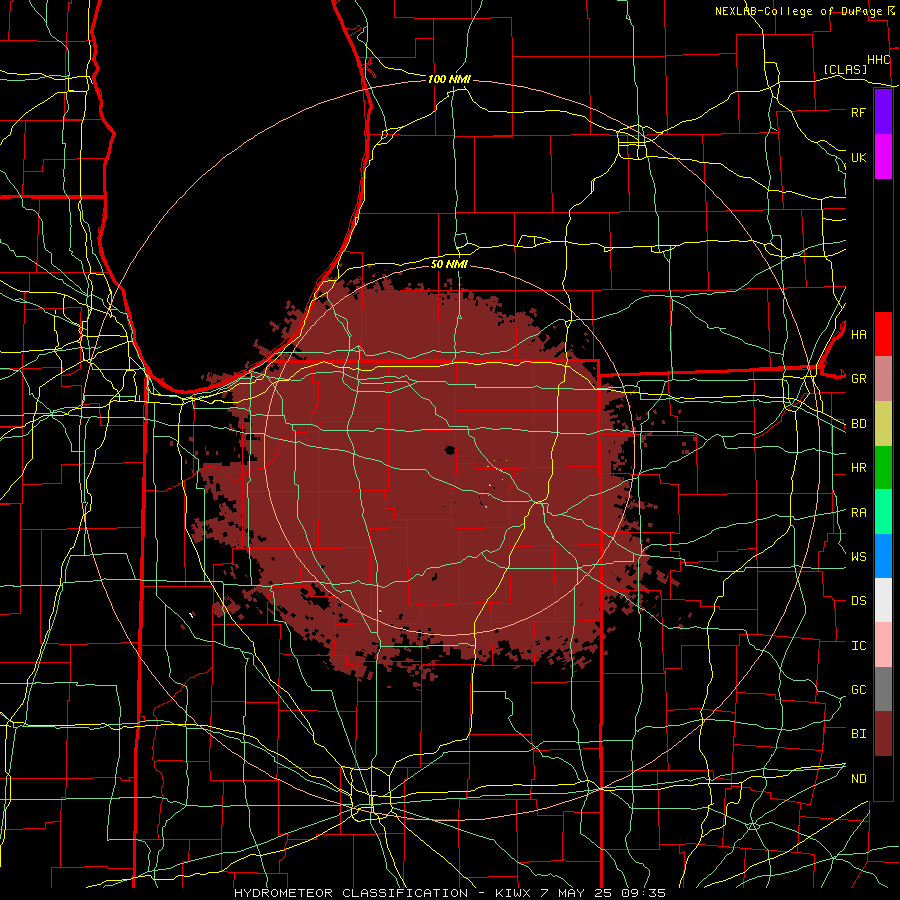The height and width of the screenshot is (900, 900).
Task: Click the IC legend label
Action: pyautogui.click(x=858, y=646)
